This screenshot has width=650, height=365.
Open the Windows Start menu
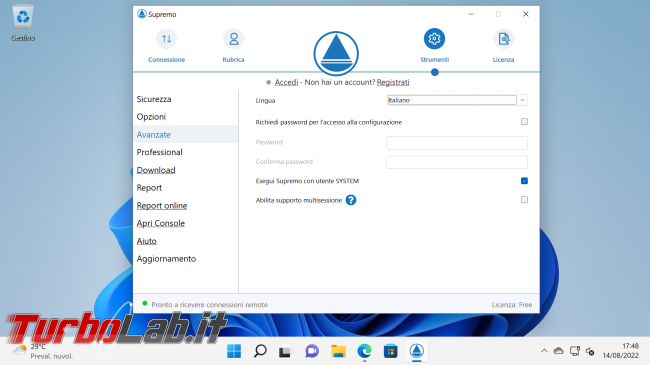(234, 351)
